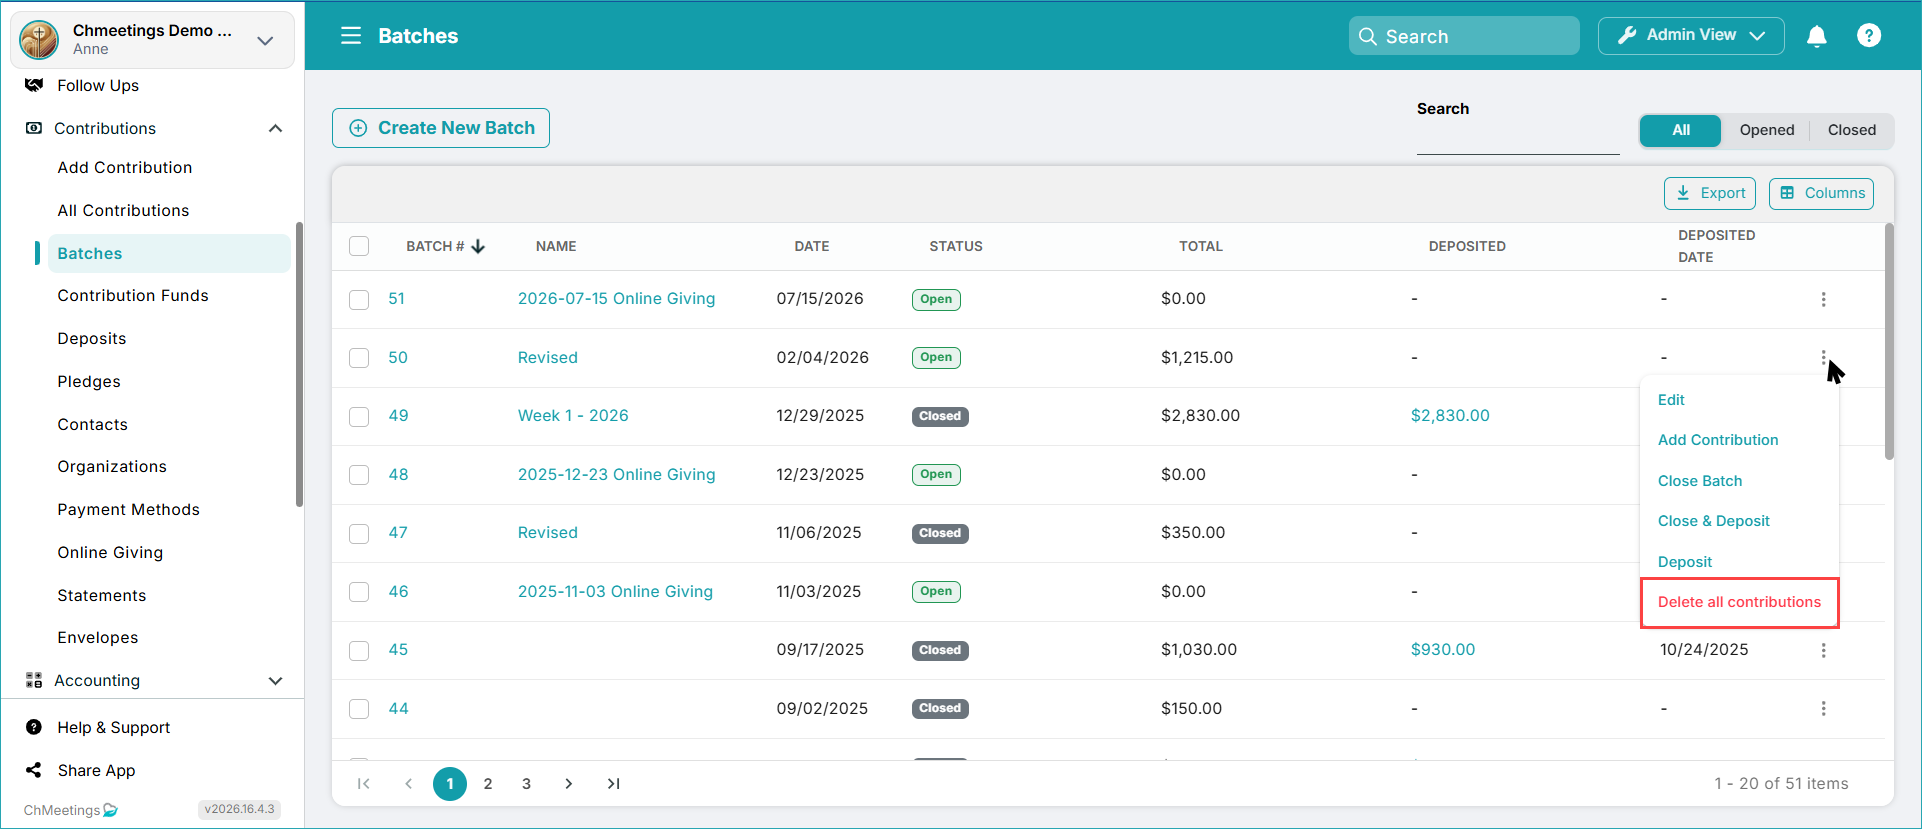Open the hamburger navigation menu
Screen dimensions: 1922x829
pos(351,36)
